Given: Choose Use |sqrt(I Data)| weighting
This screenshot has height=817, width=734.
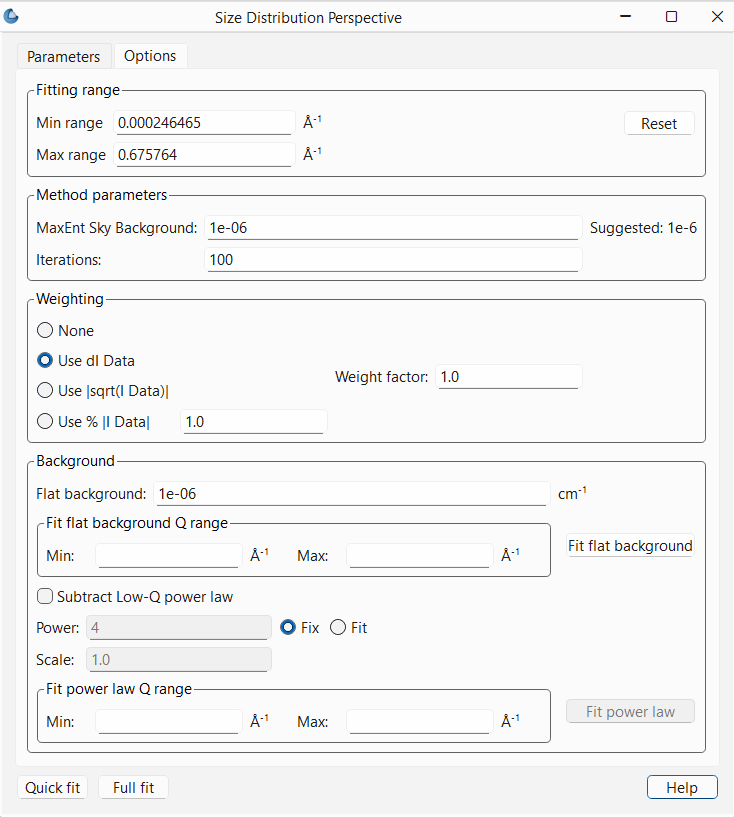Looking at the screenshot, I should [45, 391].
